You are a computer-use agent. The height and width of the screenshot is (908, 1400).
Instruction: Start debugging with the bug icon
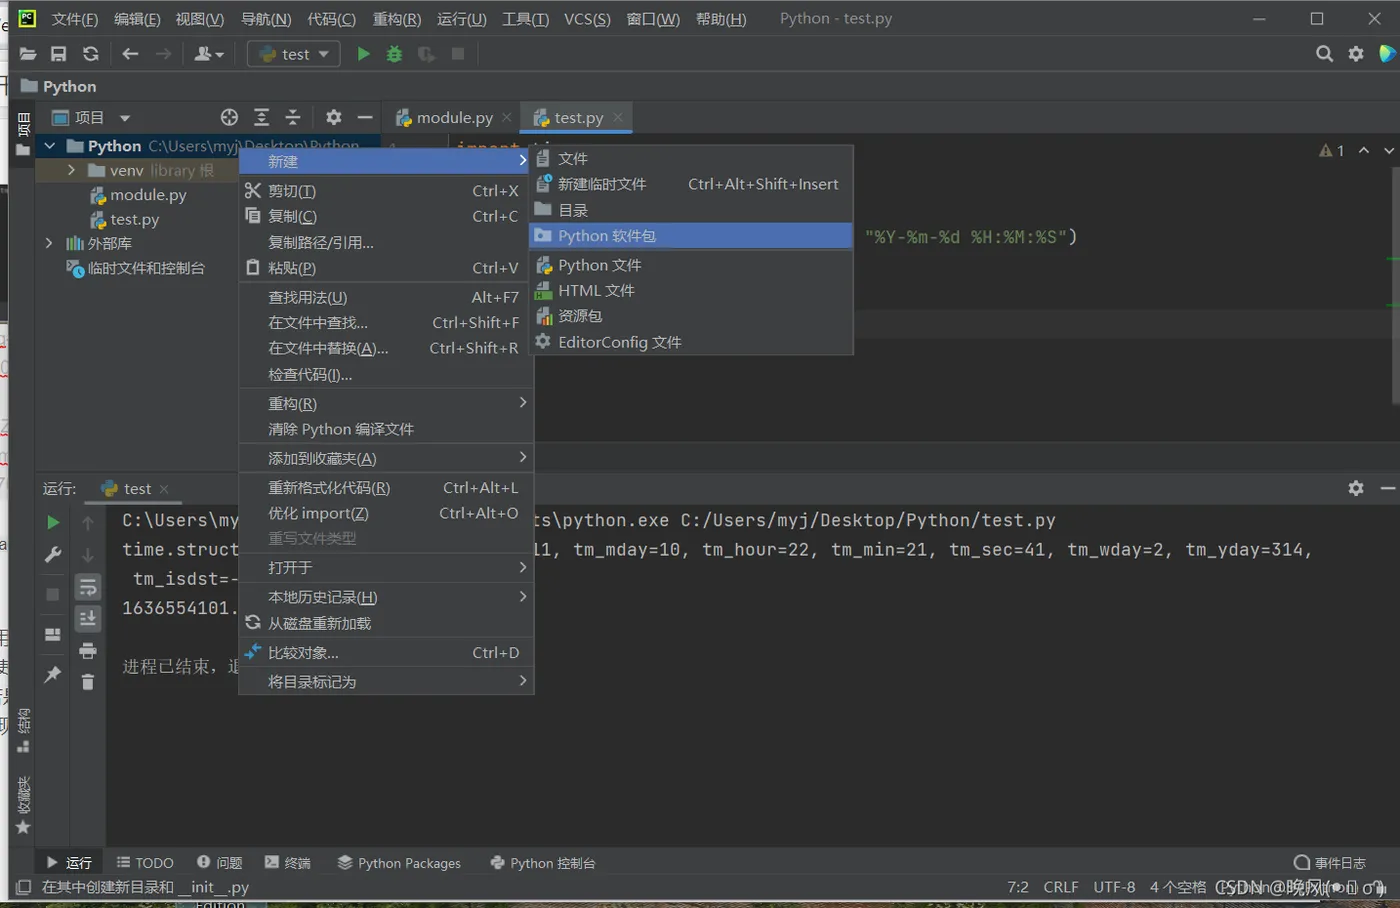coord(394,54)
